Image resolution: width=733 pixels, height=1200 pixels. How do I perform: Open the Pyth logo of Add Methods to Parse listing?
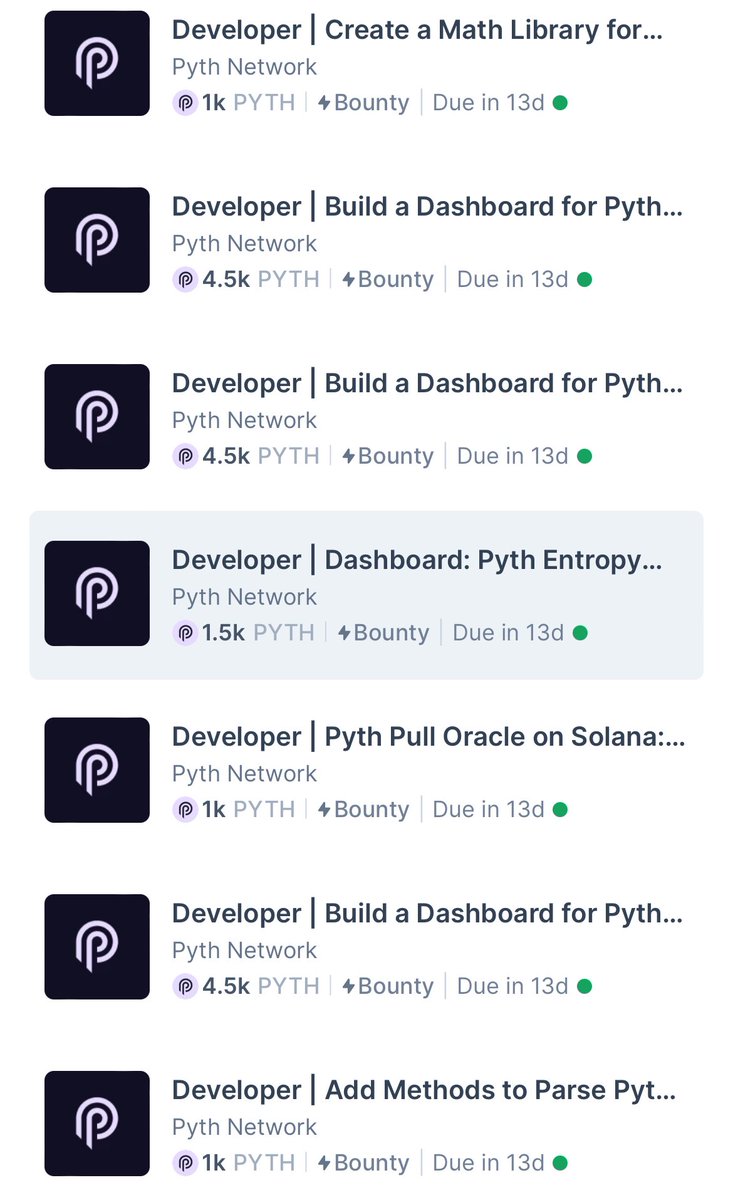pyautogui.click(x=97, y=1123)
